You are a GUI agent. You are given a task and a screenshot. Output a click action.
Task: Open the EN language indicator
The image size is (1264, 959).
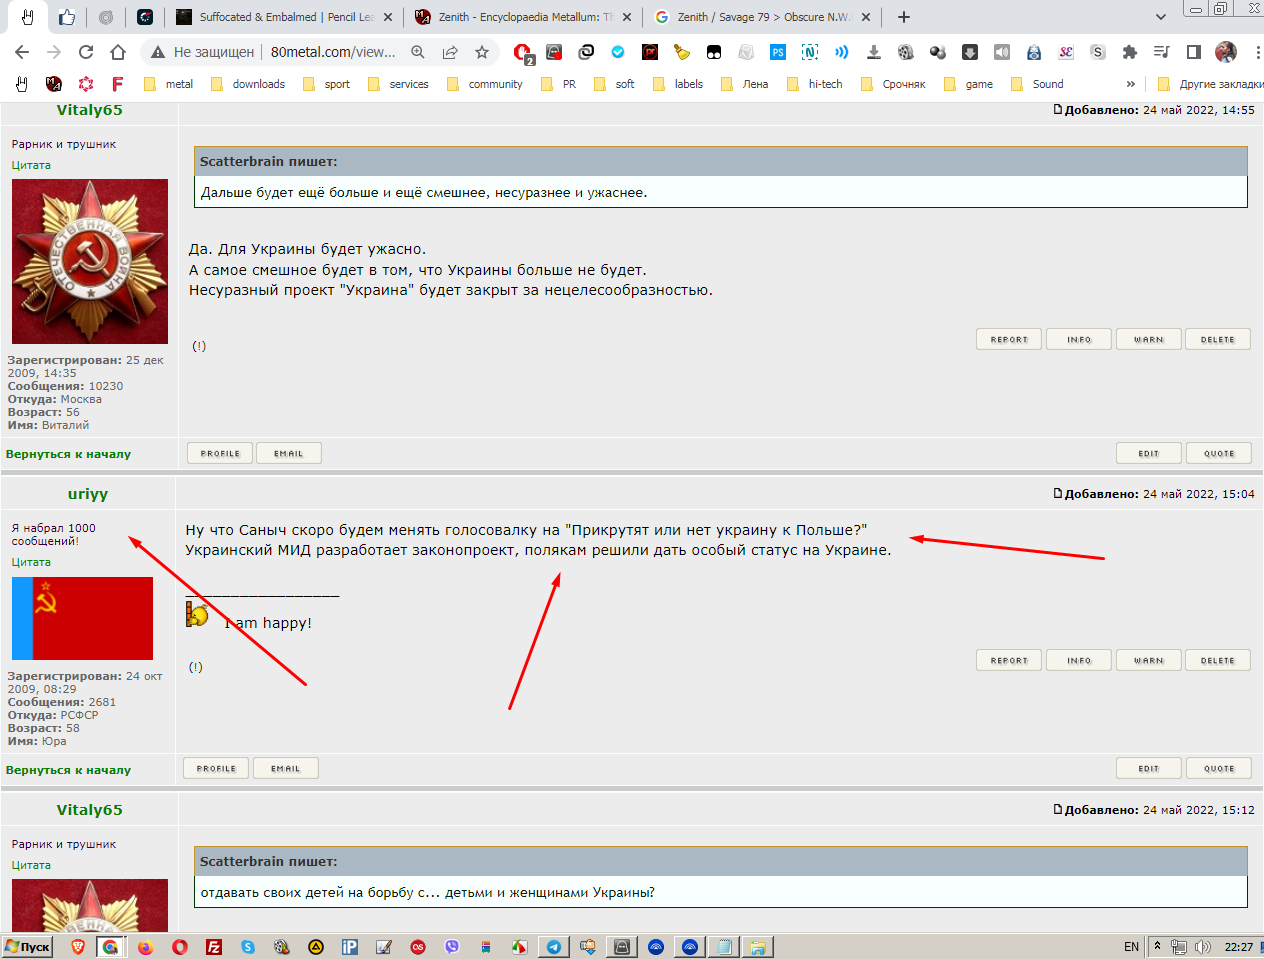pyautogui.click(x=1131, y=947)
